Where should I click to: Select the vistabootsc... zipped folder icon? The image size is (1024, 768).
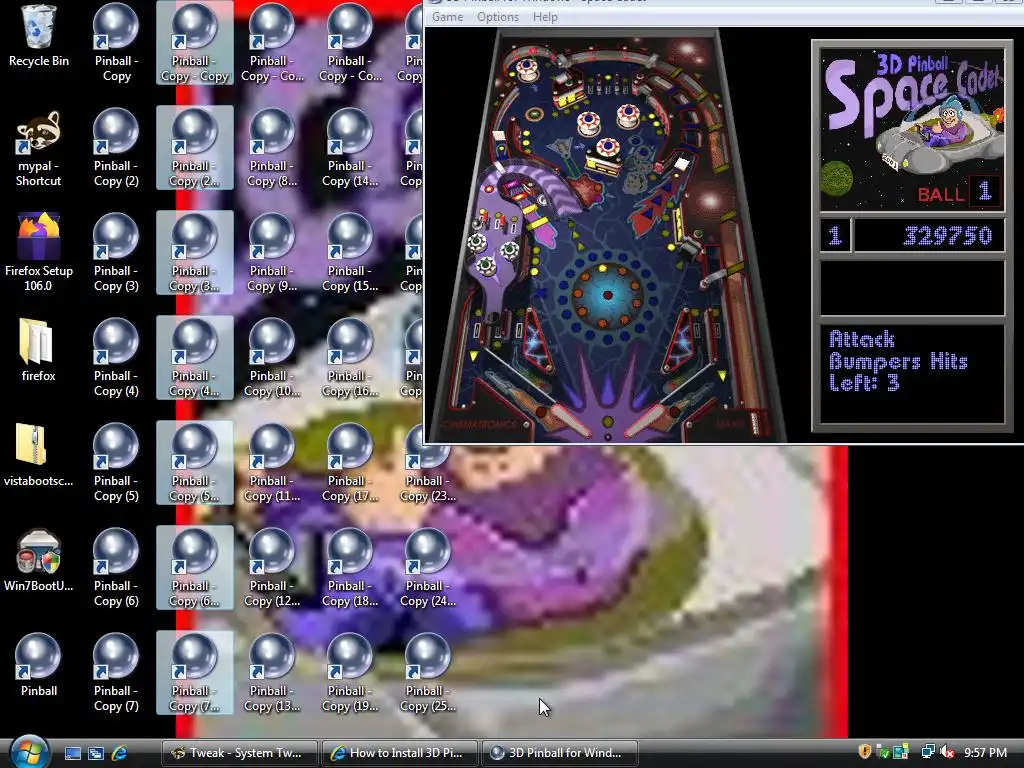tap(39, 455)
